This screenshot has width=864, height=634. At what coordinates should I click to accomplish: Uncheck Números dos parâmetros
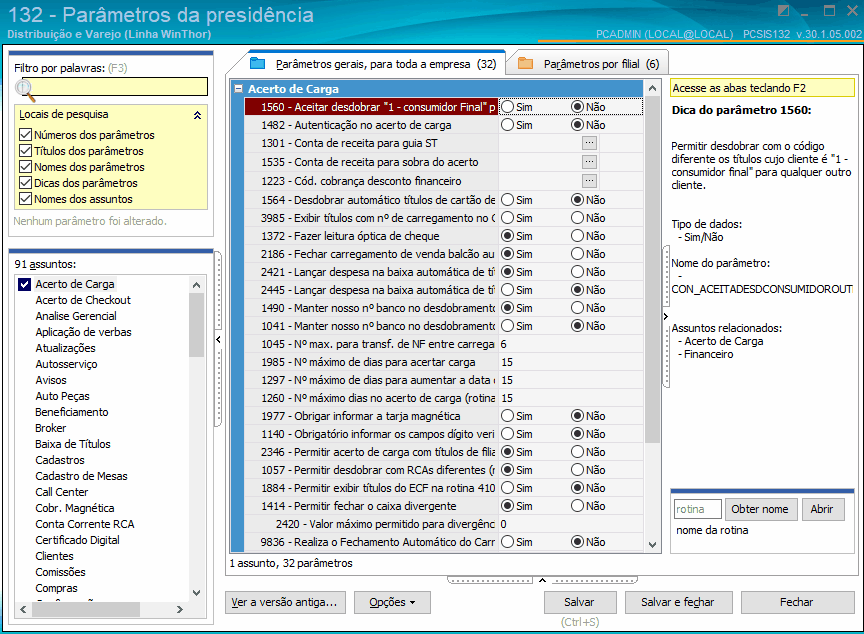[x=25, y=135]
